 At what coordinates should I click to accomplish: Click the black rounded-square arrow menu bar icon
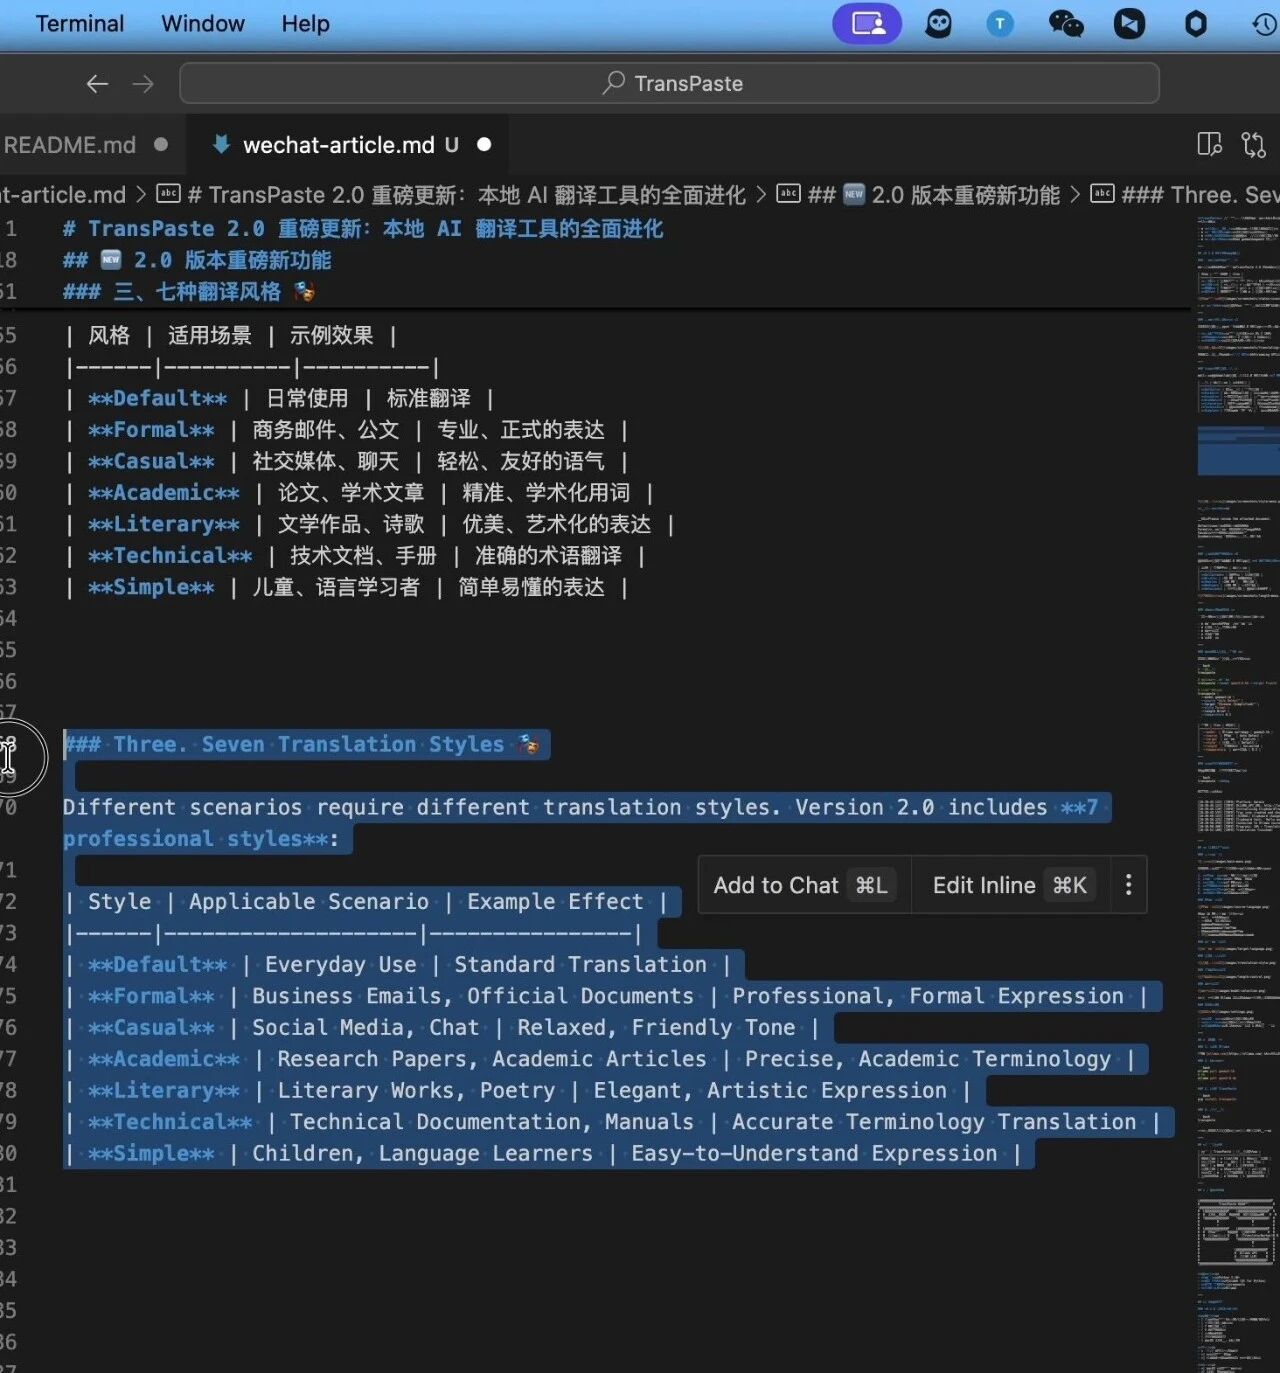click(x=1130, y=23)
